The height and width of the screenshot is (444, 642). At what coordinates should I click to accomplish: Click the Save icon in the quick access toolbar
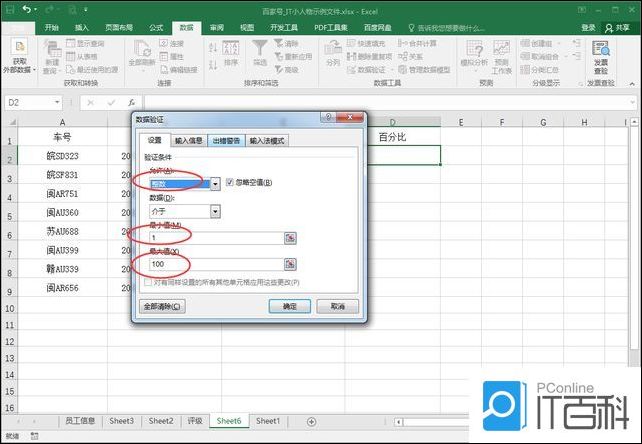10,9
